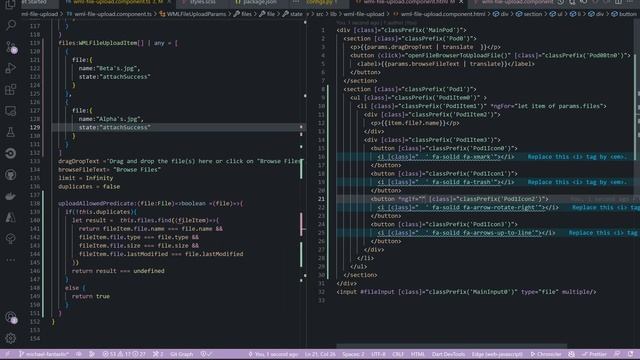
Task: Open the Testing beaker icon
Action: [11, 132]
